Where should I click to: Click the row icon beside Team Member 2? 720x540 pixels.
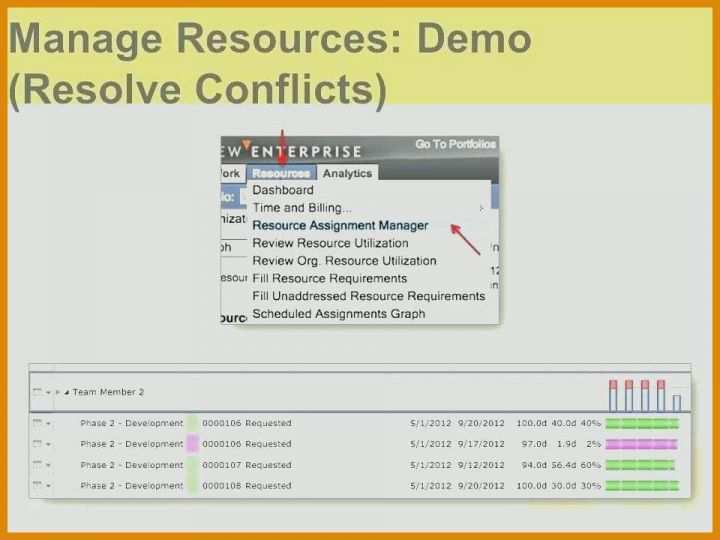pos(37,392)
